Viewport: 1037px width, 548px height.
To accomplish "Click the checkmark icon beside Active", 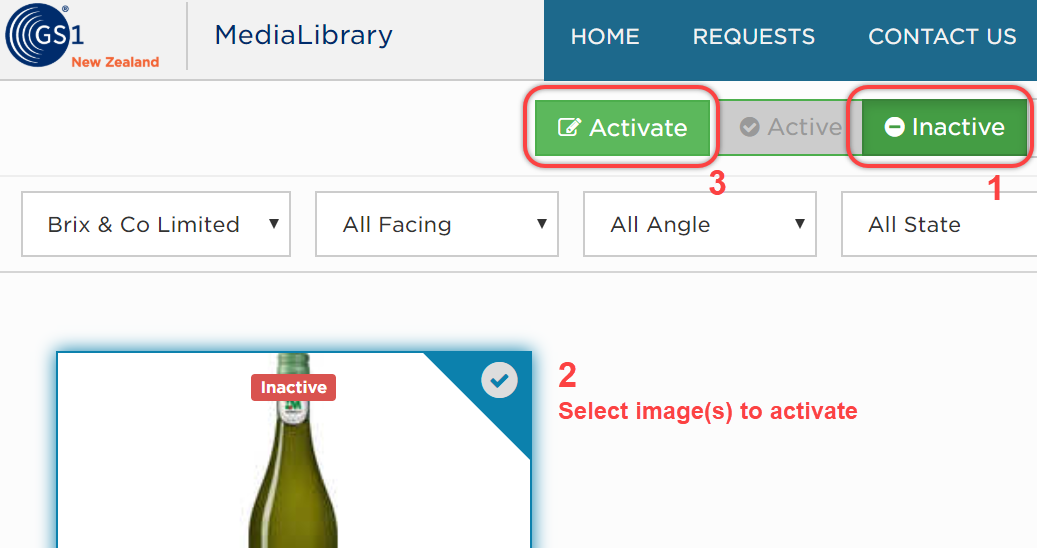I will point(749,126).
